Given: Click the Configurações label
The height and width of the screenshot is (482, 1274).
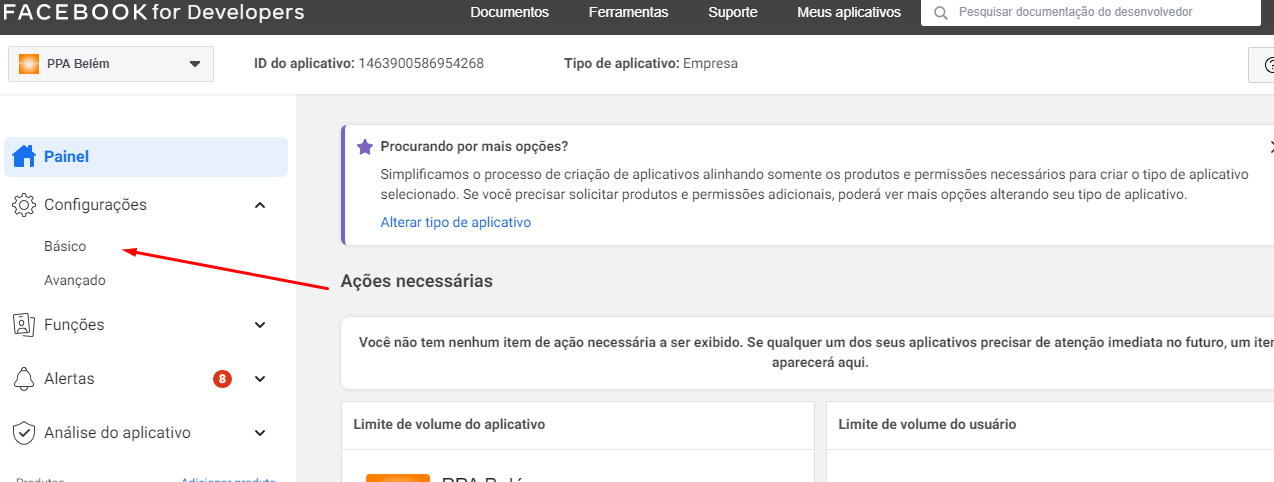Looking at the screenshot, I should (95, 205).
